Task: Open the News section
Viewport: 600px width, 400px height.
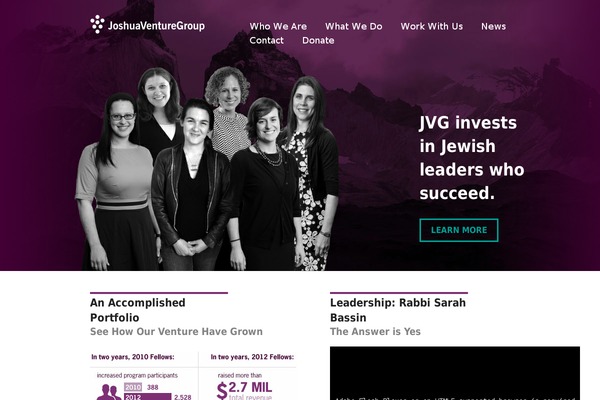Action: coord(494,26)
